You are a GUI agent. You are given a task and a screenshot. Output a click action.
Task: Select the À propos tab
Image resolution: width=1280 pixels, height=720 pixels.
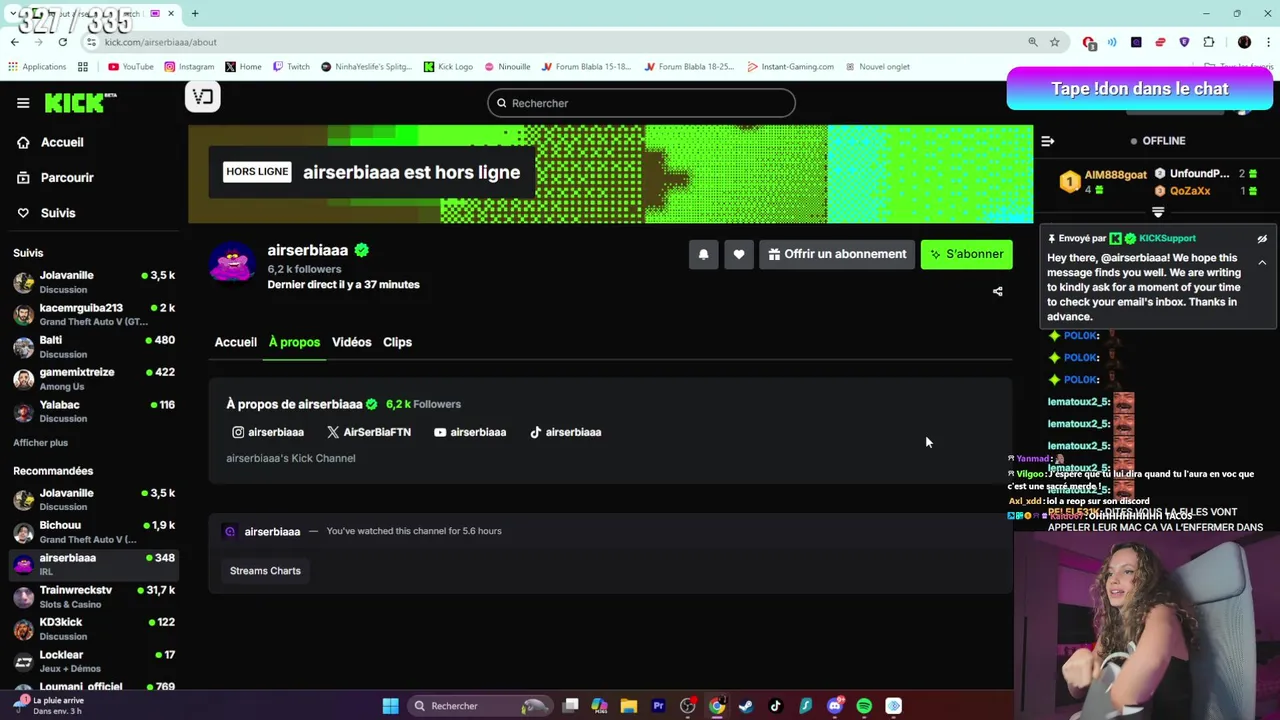tap(294, 342)
